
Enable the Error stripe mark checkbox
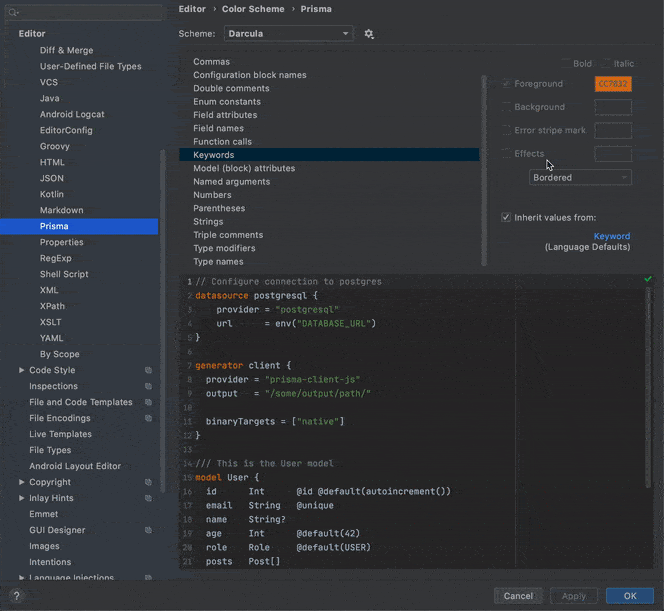[506, 130]
